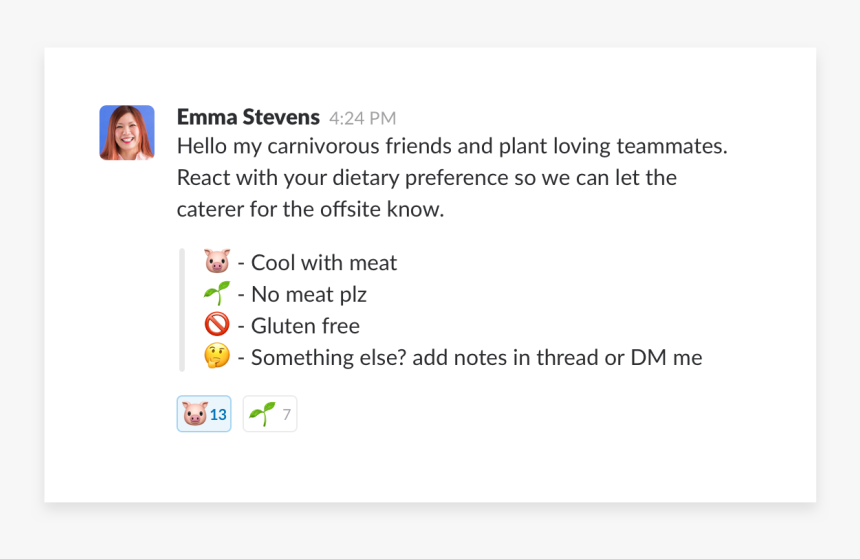Click the seedling icon inside the reaction button
Screen dimensions: 860x559
tap(262, 414)
